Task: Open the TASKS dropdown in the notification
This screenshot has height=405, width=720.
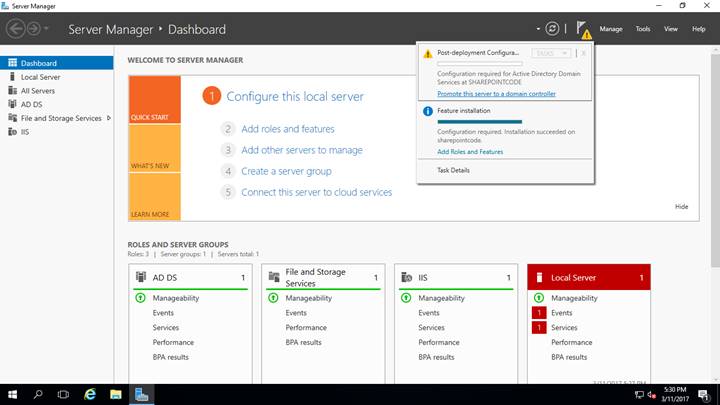Action: [552, 52]
